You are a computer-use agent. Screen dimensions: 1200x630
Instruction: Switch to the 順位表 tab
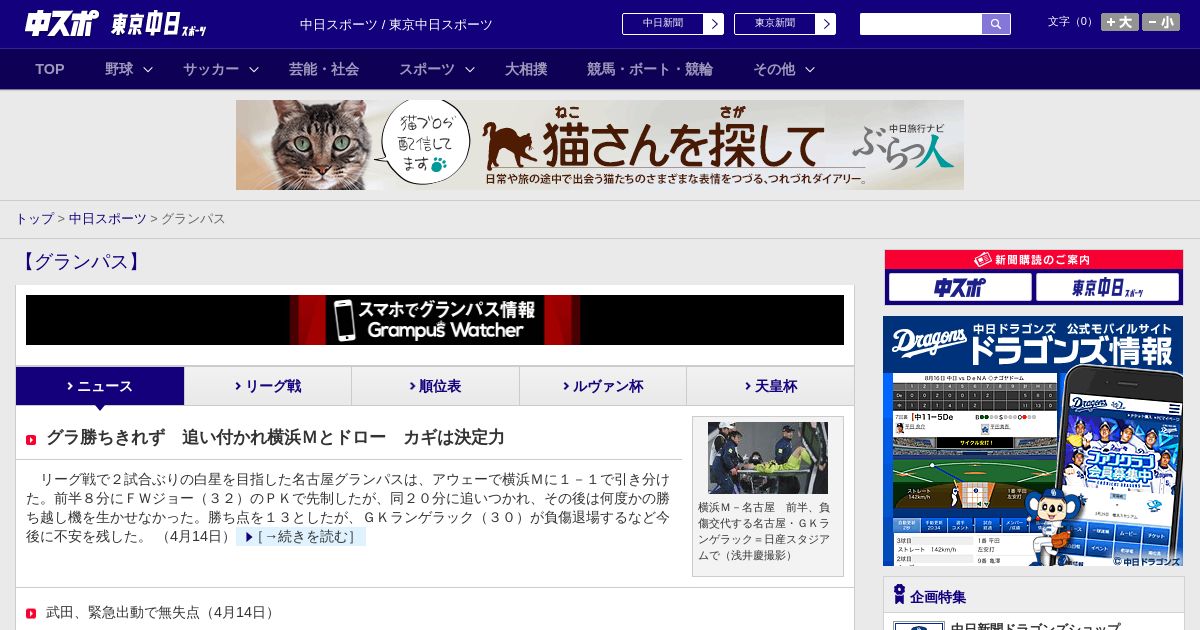tap(435, 386)
